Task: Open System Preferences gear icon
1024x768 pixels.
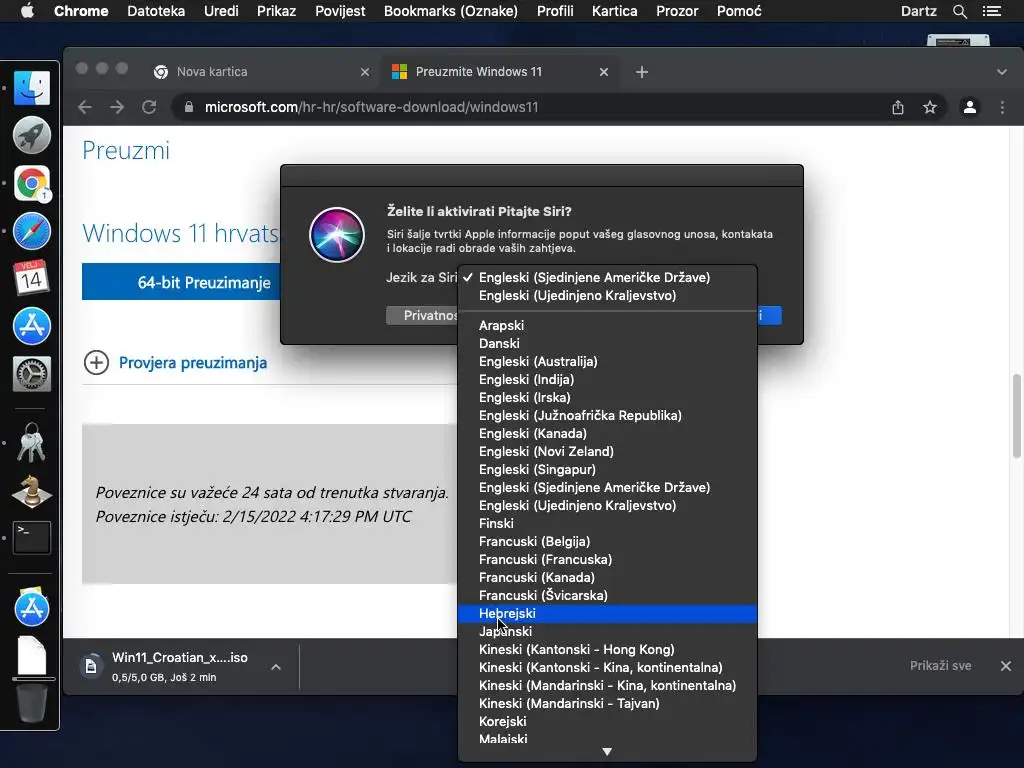Action: click(31, 374)
